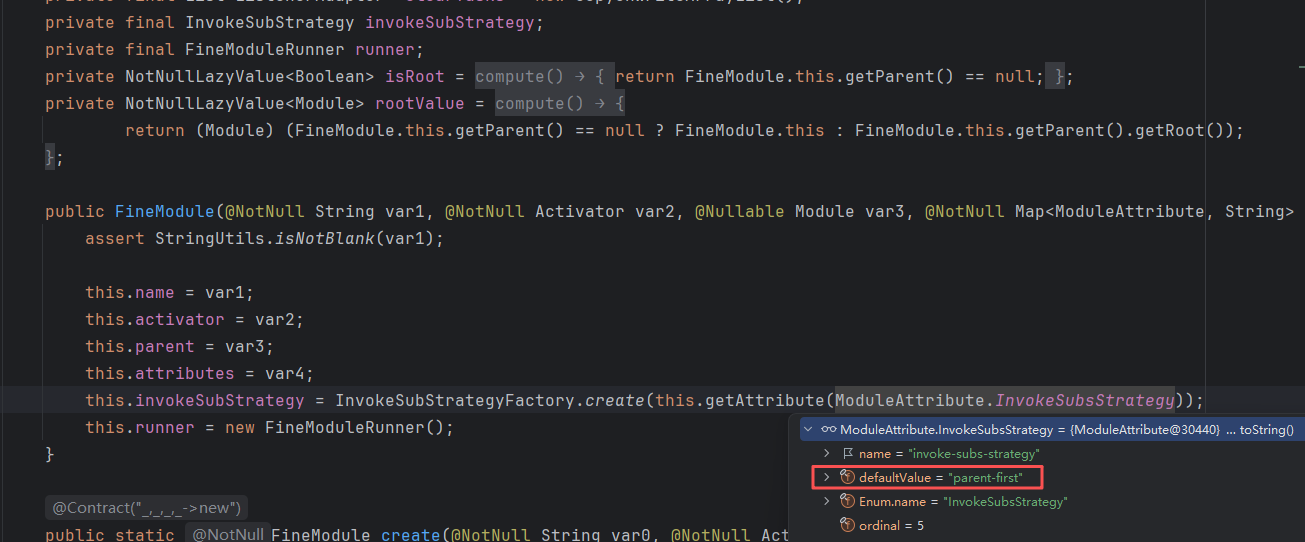Click the field icon beside ordinal
1305x542 pixels.
pos(847,526)
